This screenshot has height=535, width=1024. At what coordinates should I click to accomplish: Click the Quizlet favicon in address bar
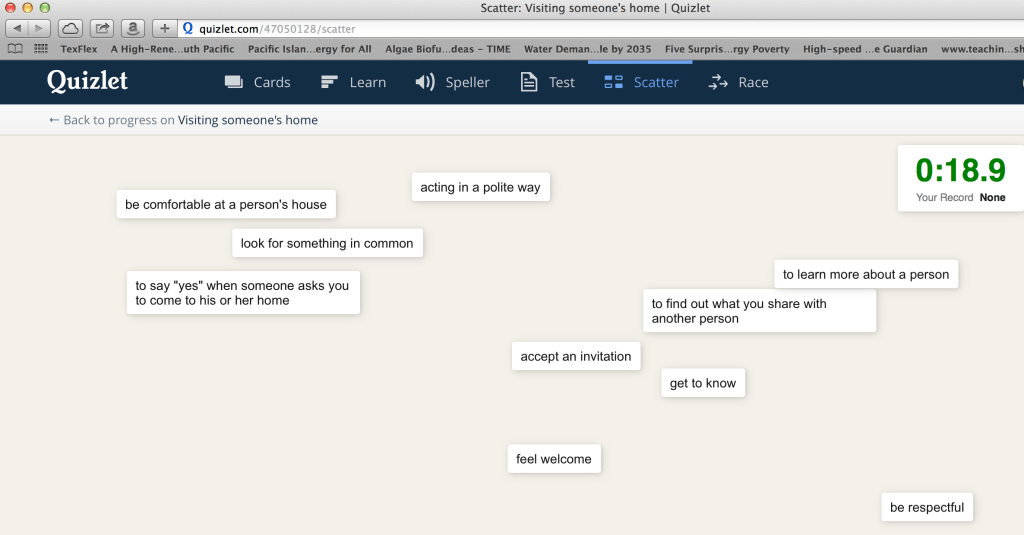(x=188, y=28)
